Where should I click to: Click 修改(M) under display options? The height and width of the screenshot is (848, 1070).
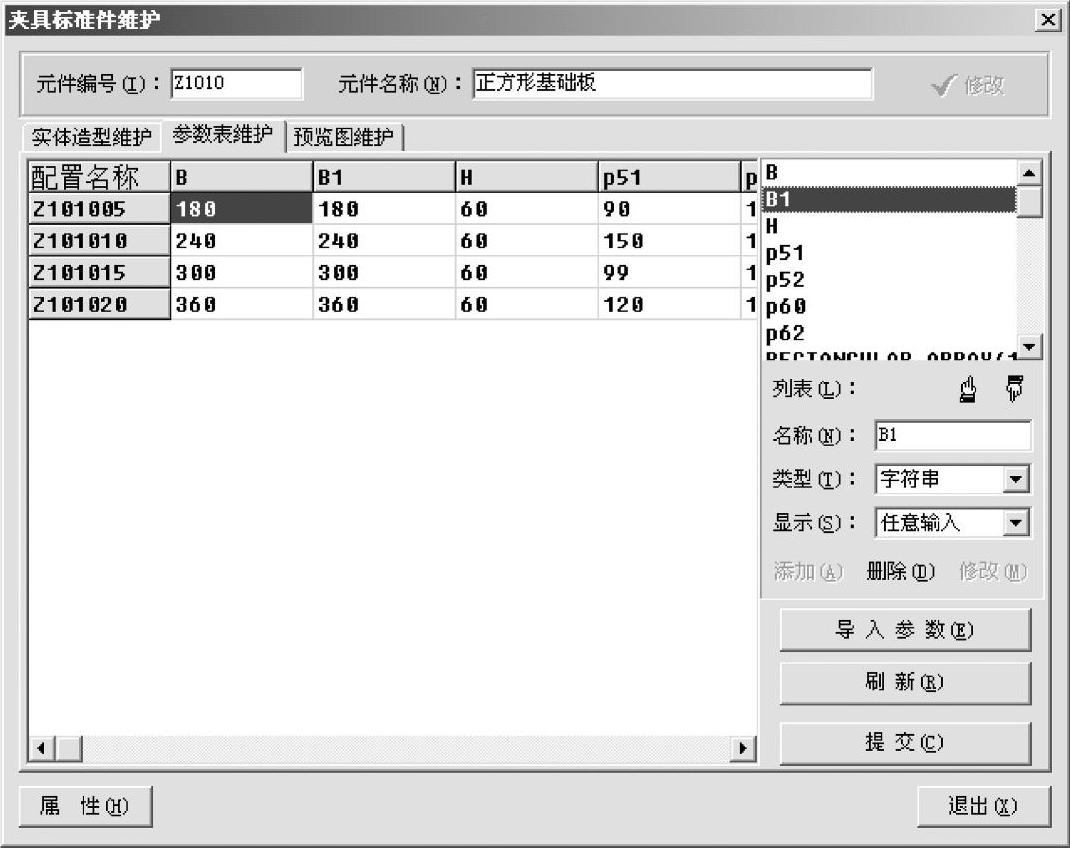[993, 571]
